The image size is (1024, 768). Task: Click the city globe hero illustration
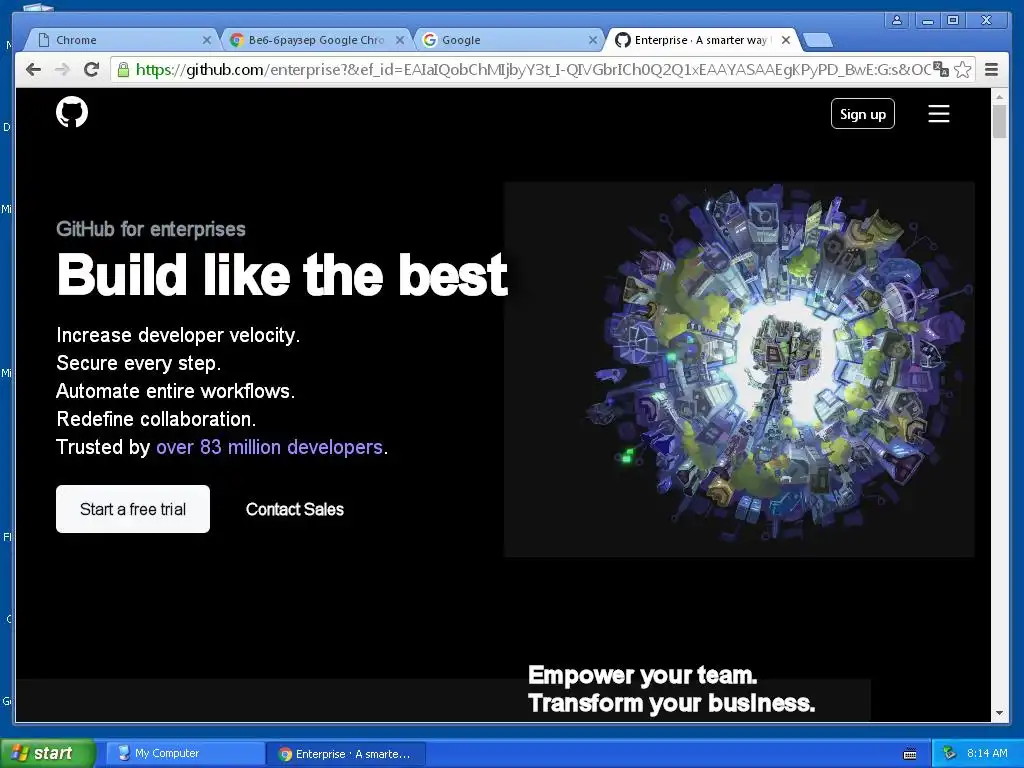click(x=739, y=369)
